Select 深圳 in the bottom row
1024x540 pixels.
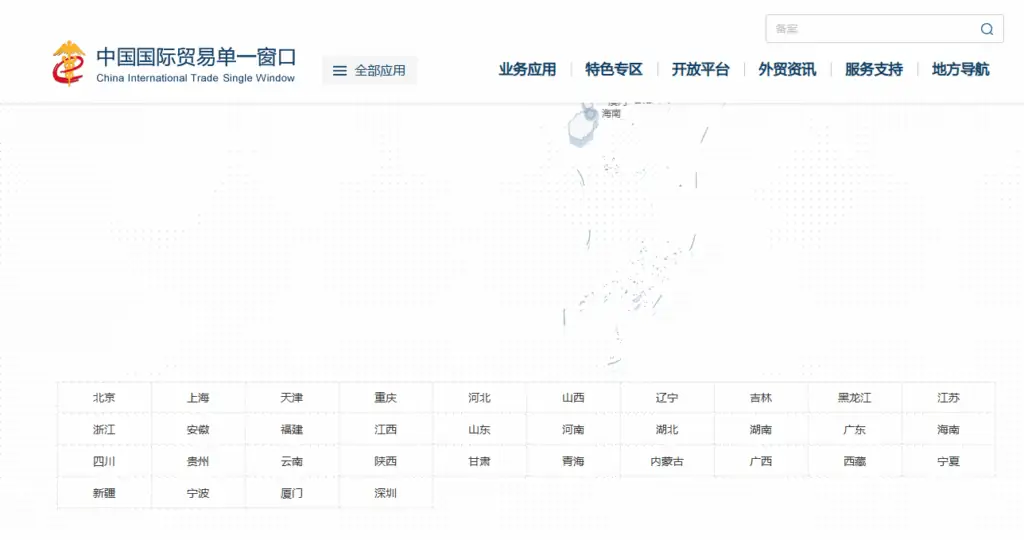point(385,493)
